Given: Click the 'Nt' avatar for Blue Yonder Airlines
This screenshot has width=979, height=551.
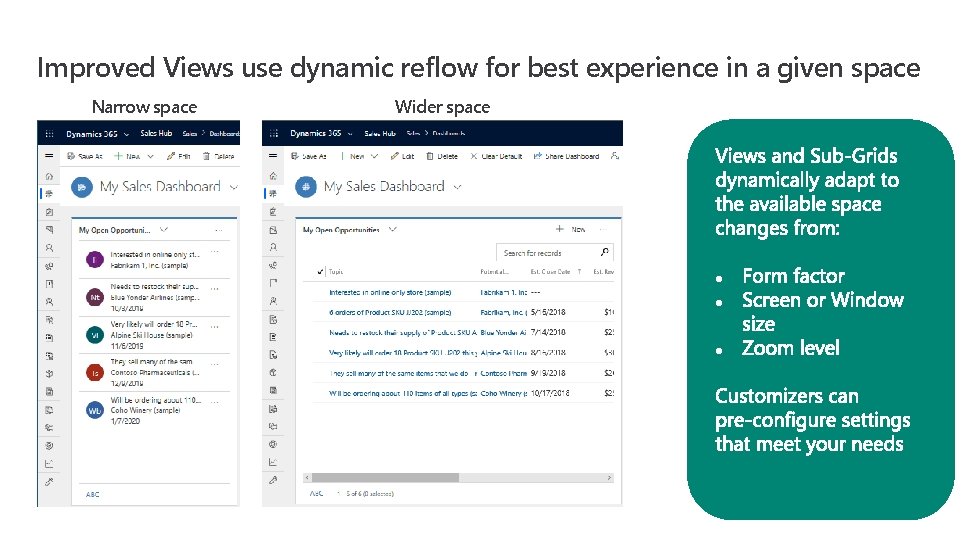Looking at the screenshot, I should point(94,297).
